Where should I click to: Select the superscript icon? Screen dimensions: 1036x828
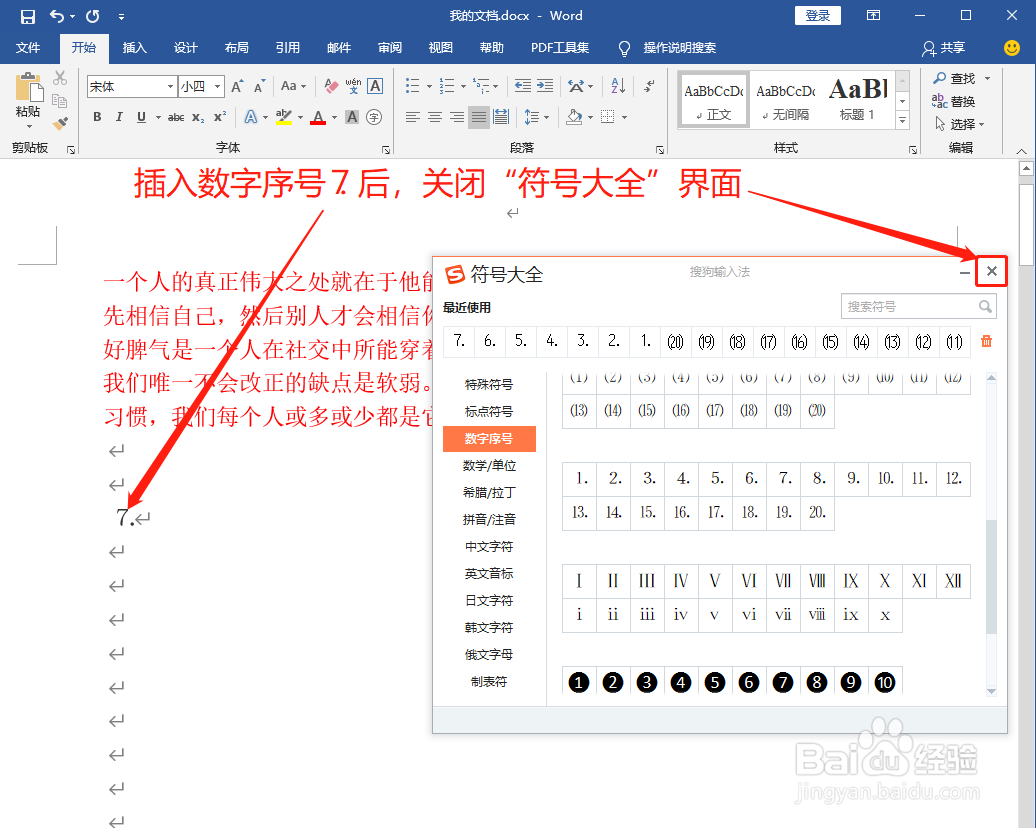point(218,117)
